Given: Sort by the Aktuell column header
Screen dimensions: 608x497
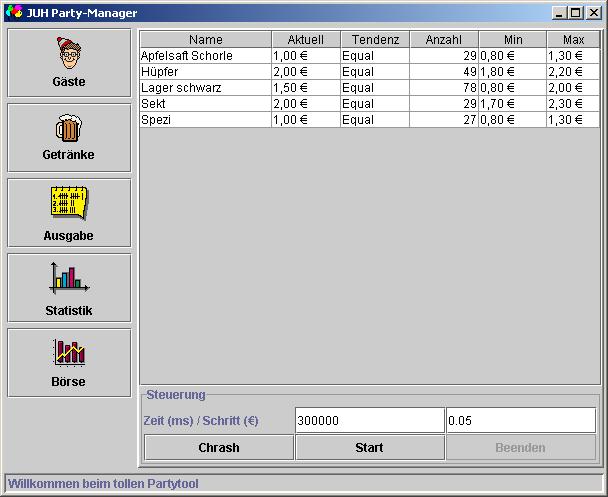Looking at the screenshot, I should click(306, 40).
